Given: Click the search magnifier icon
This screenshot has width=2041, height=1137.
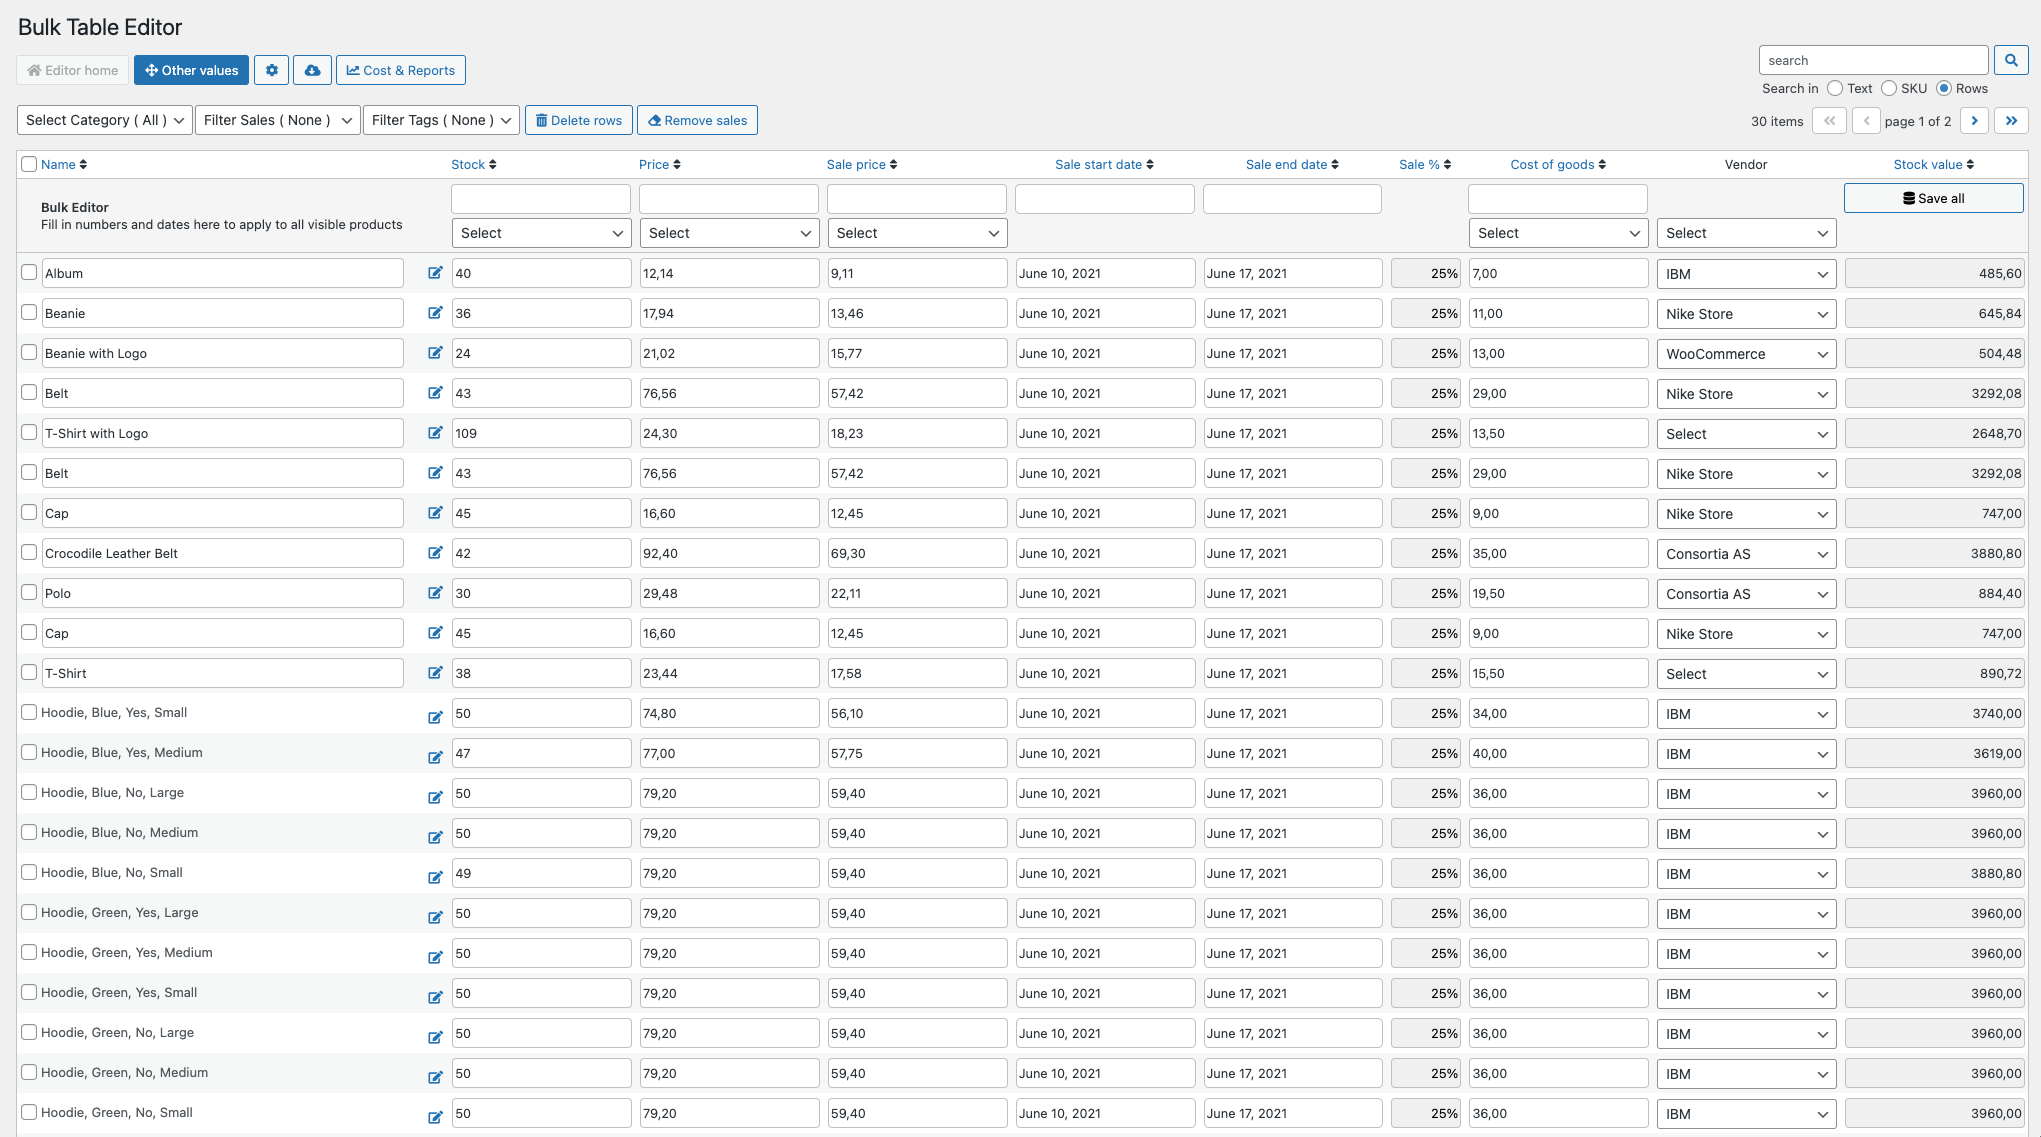Looking at the screenshot, I should click(2010, 60).
